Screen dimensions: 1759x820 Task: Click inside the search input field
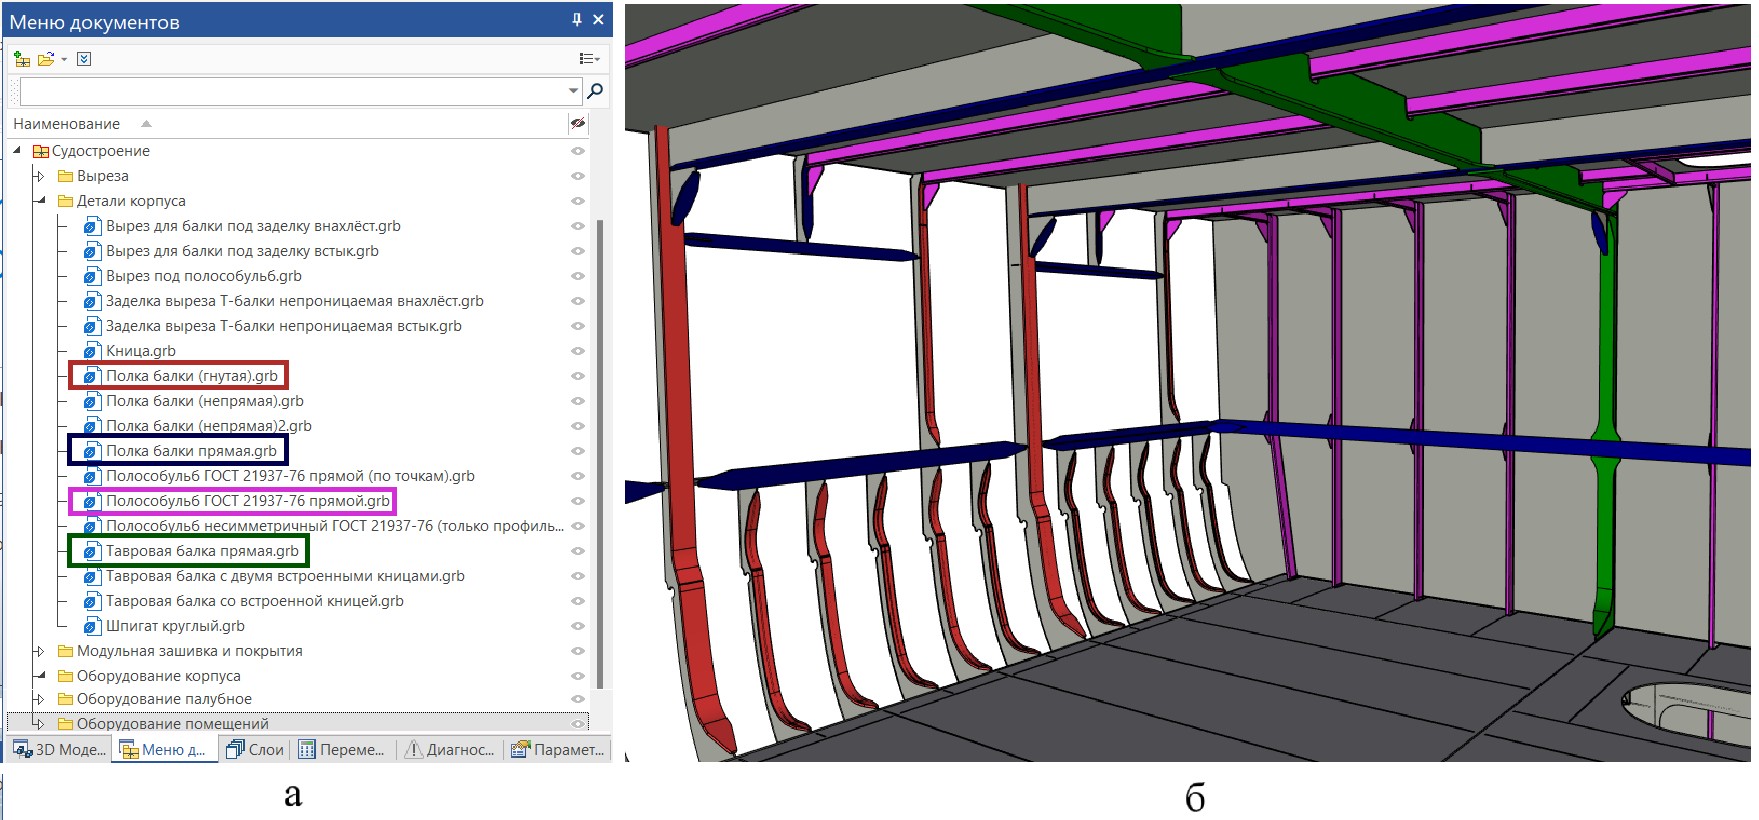pyautogui.click(x=292, y=91)
